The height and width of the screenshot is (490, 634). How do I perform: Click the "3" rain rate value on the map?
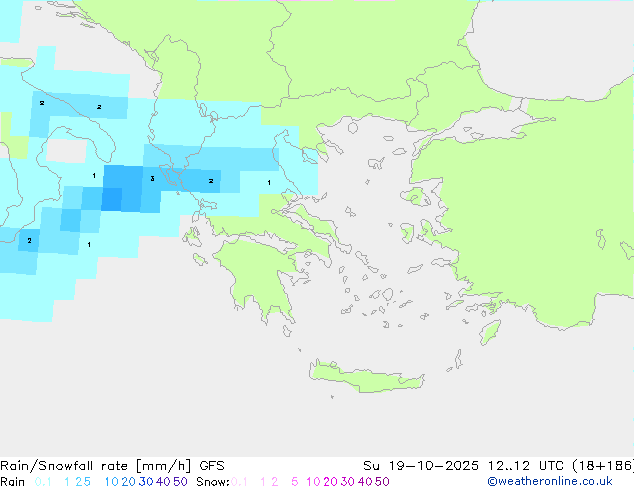(x=152, y=178)
